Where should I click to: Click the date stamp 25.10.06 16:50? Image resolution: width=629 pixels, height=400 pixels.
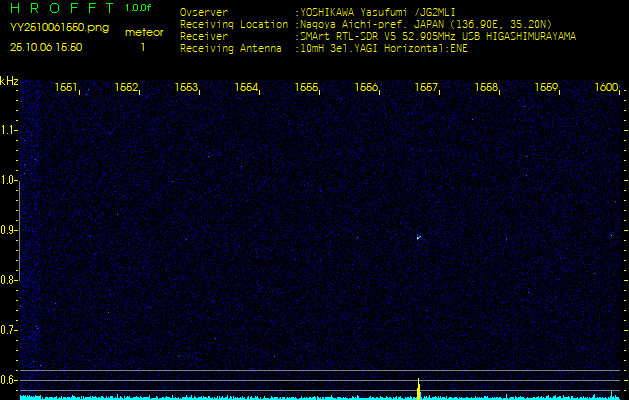pyautogui.click(x=46, y=47)
